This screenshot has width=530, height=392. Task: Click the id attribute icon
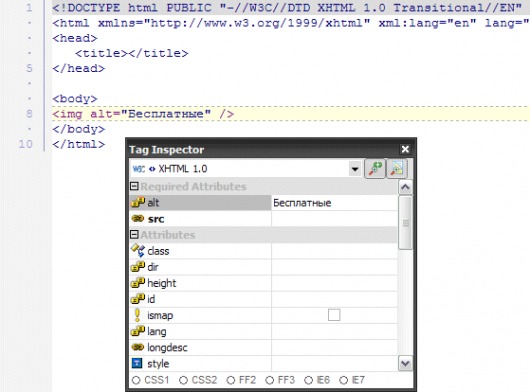point(138,299)
